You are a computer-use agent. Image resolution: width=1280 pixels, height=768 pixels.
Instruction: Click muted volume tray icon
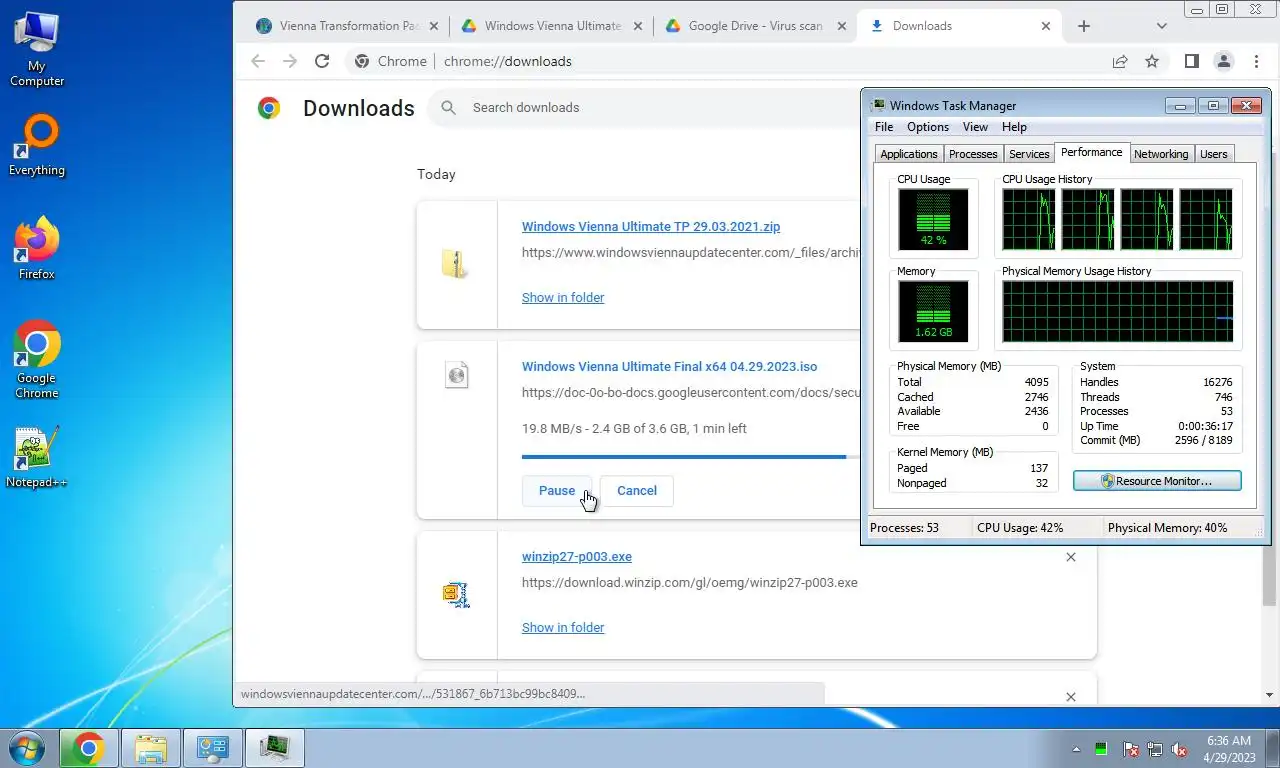(x=1179, y=748)
